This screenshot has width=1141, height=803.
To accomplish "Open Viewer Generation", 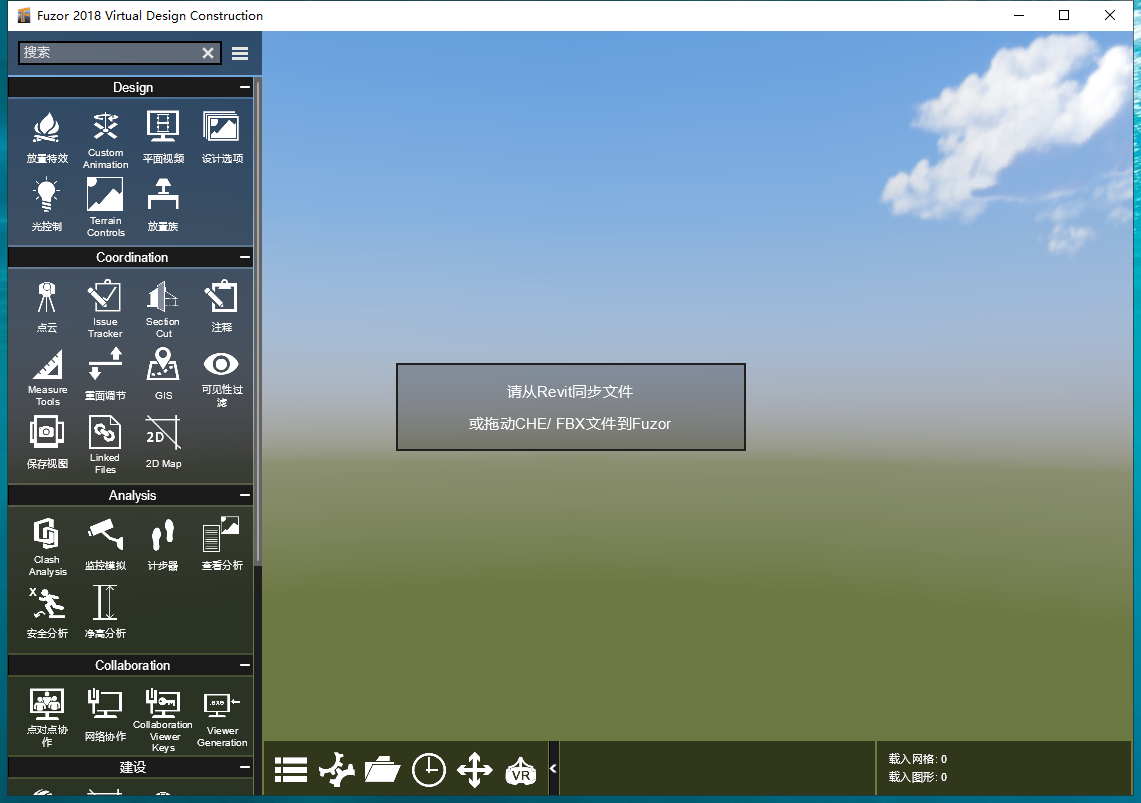I will tap(222, 717).
